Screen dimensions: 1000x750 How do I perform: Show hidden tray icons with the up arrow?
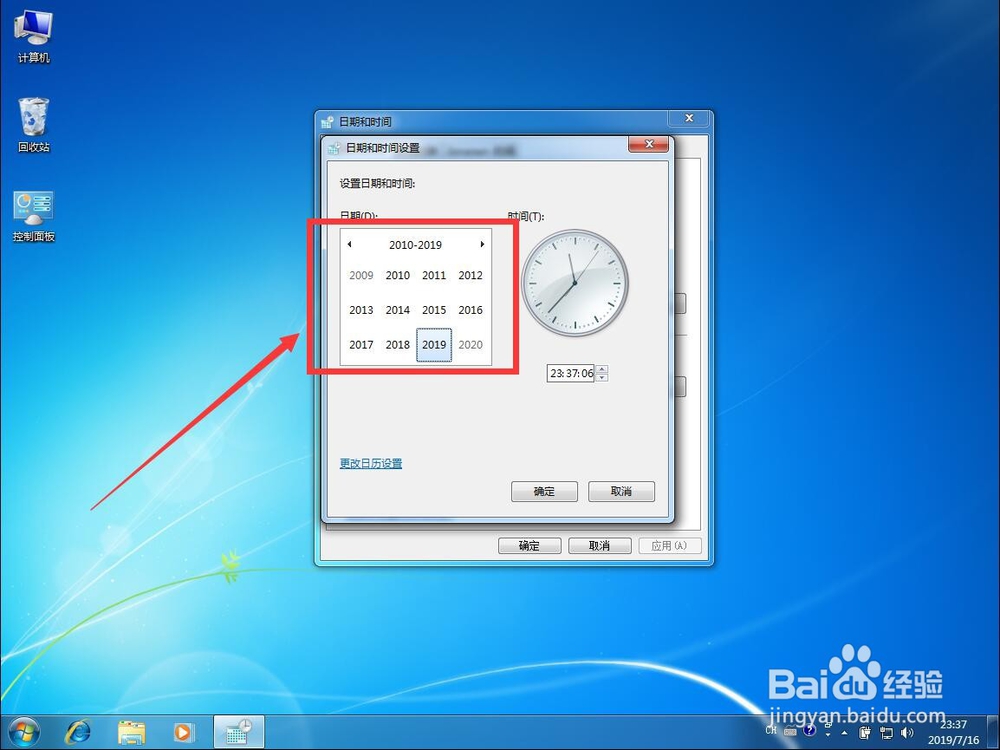point(844,733)
